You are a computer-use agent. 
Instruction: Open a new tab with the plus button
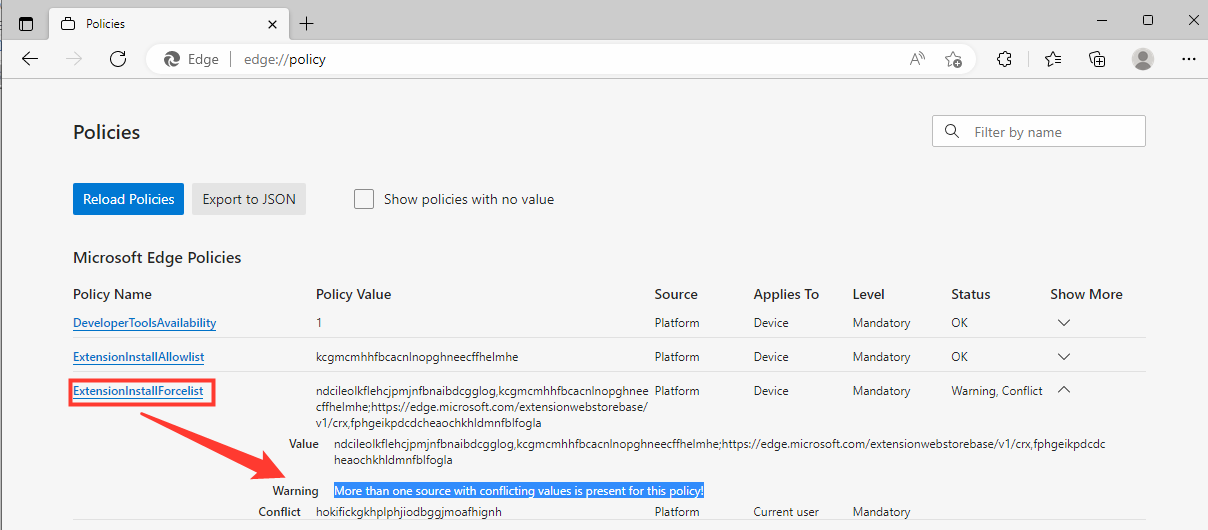click(306, 23)
